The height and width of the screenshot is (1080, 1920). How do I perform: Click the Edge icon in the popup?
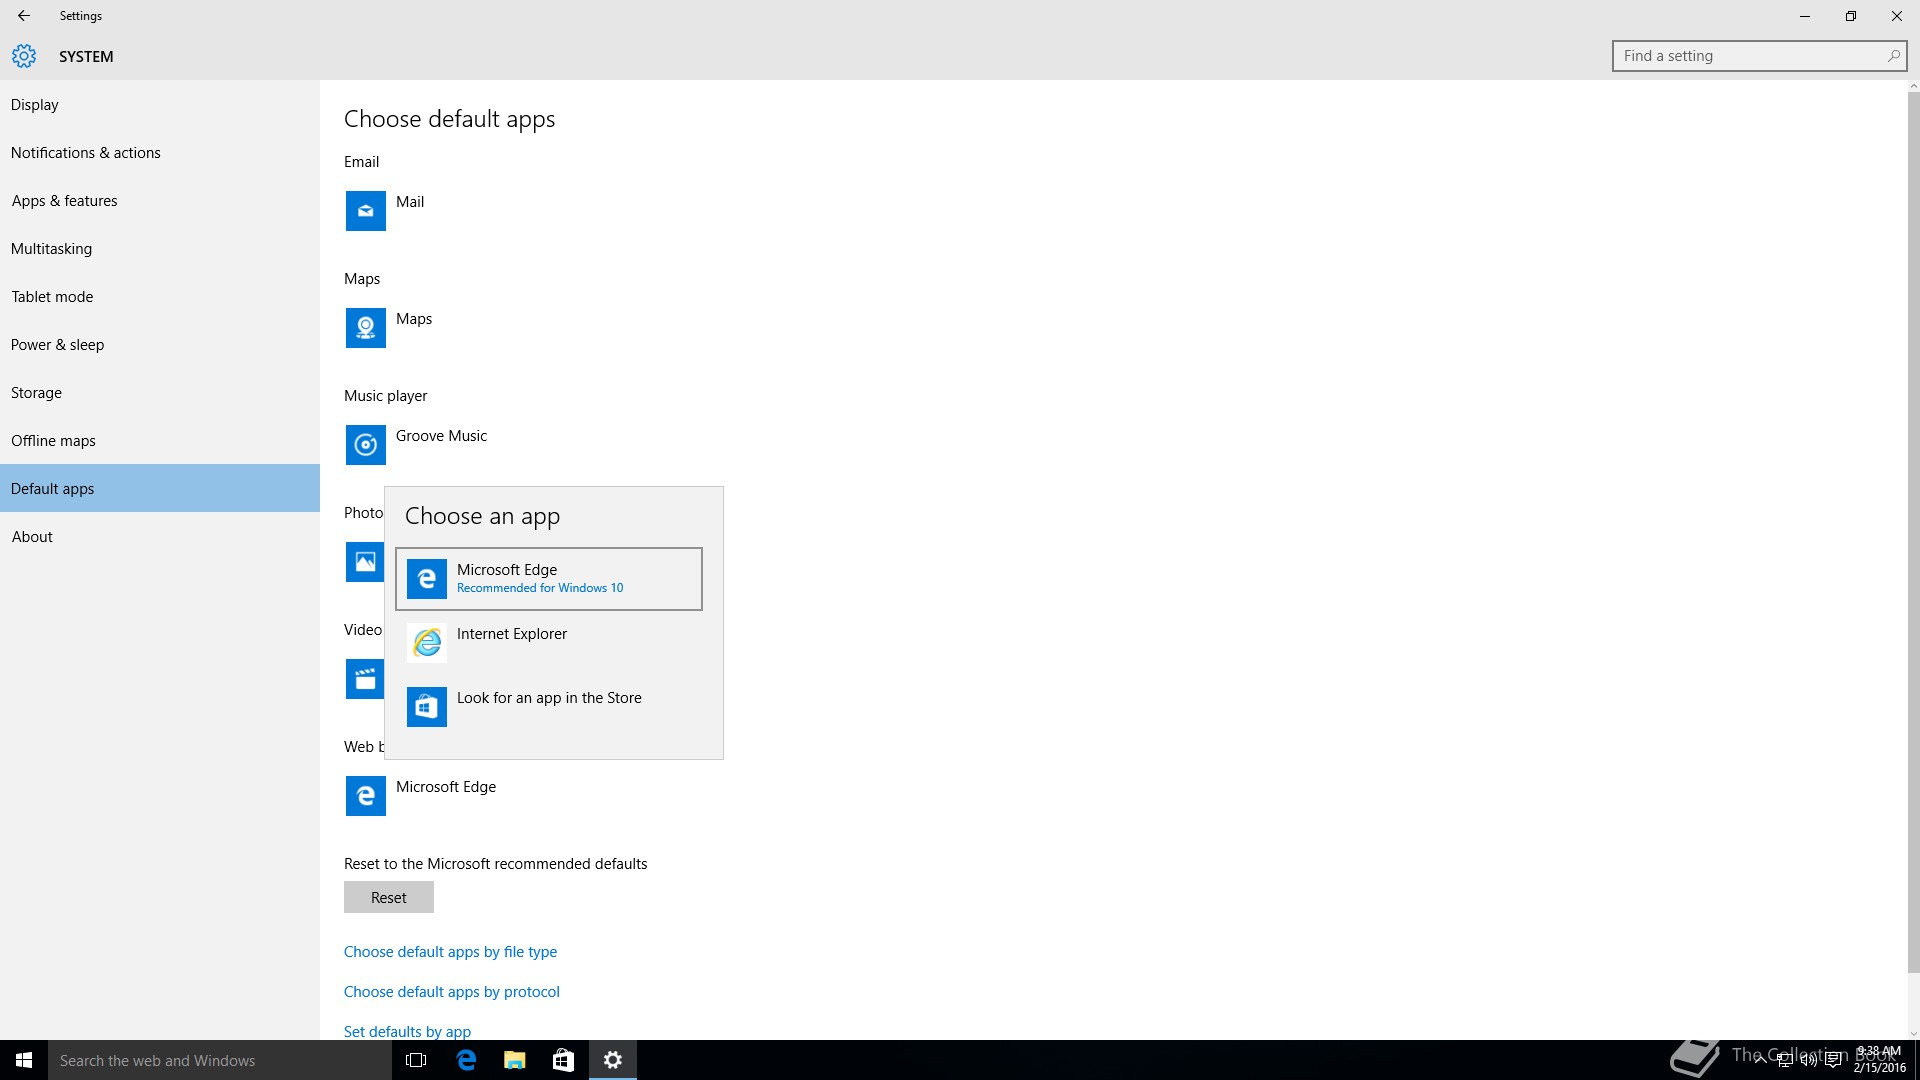(x=427, y=579)
